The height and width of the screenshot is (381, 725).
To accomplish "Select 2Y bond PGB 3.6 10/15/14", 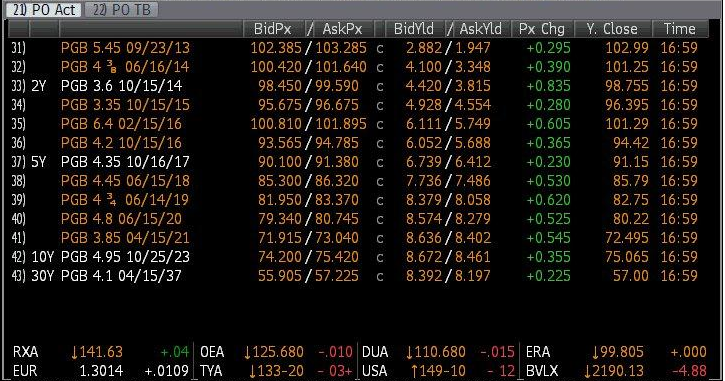I will coord(122,86).
